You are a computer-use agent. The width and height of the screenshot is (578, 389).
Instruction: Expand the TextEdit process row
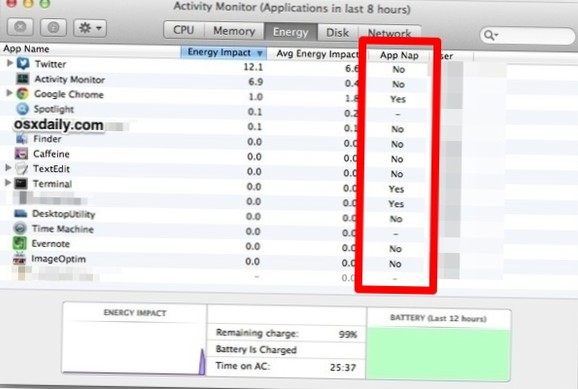click(8, 168)
